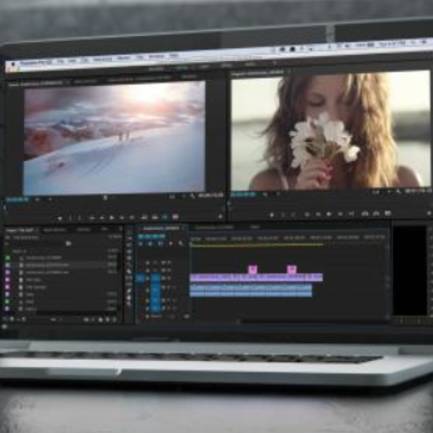Toggle the track lock on V2

point(148,270)
